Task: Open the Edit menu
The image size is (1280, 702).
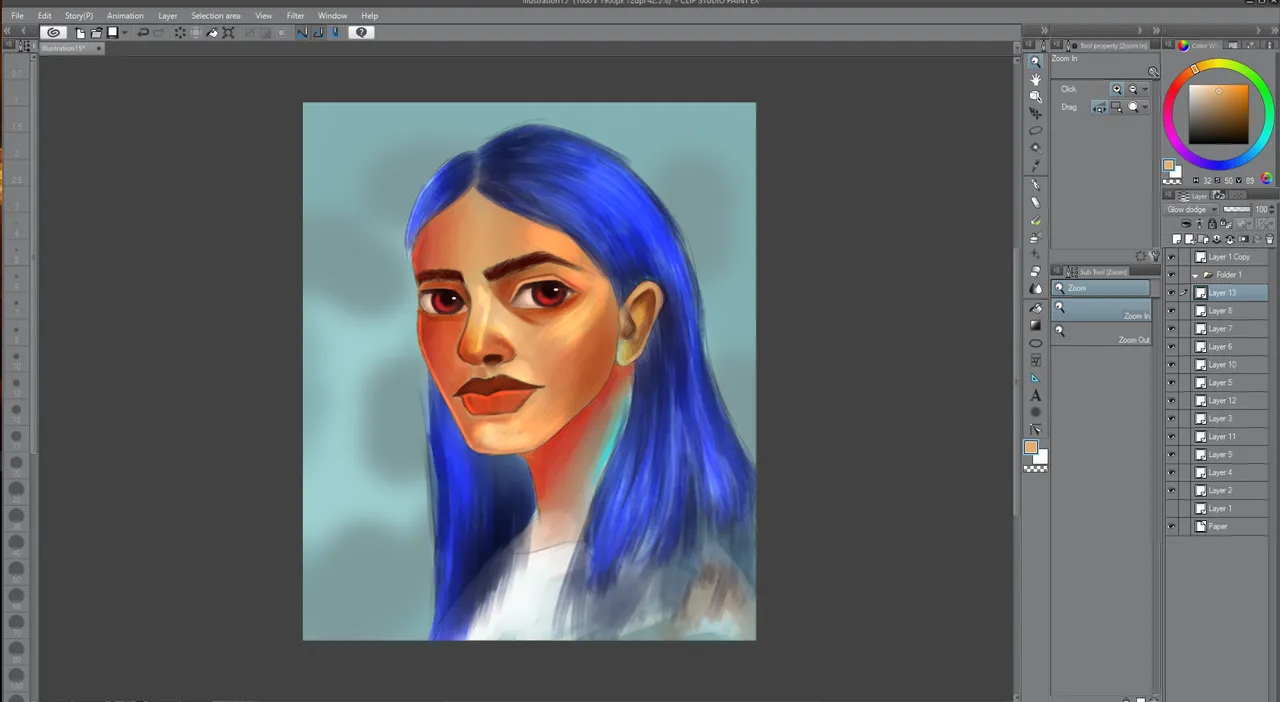Action: click(45, 16)
